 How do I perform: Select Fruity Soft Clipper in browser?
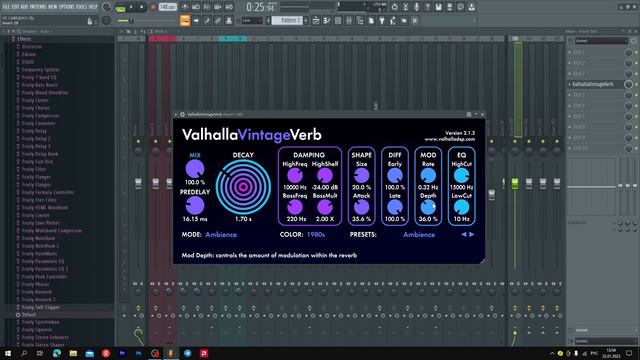41,307
